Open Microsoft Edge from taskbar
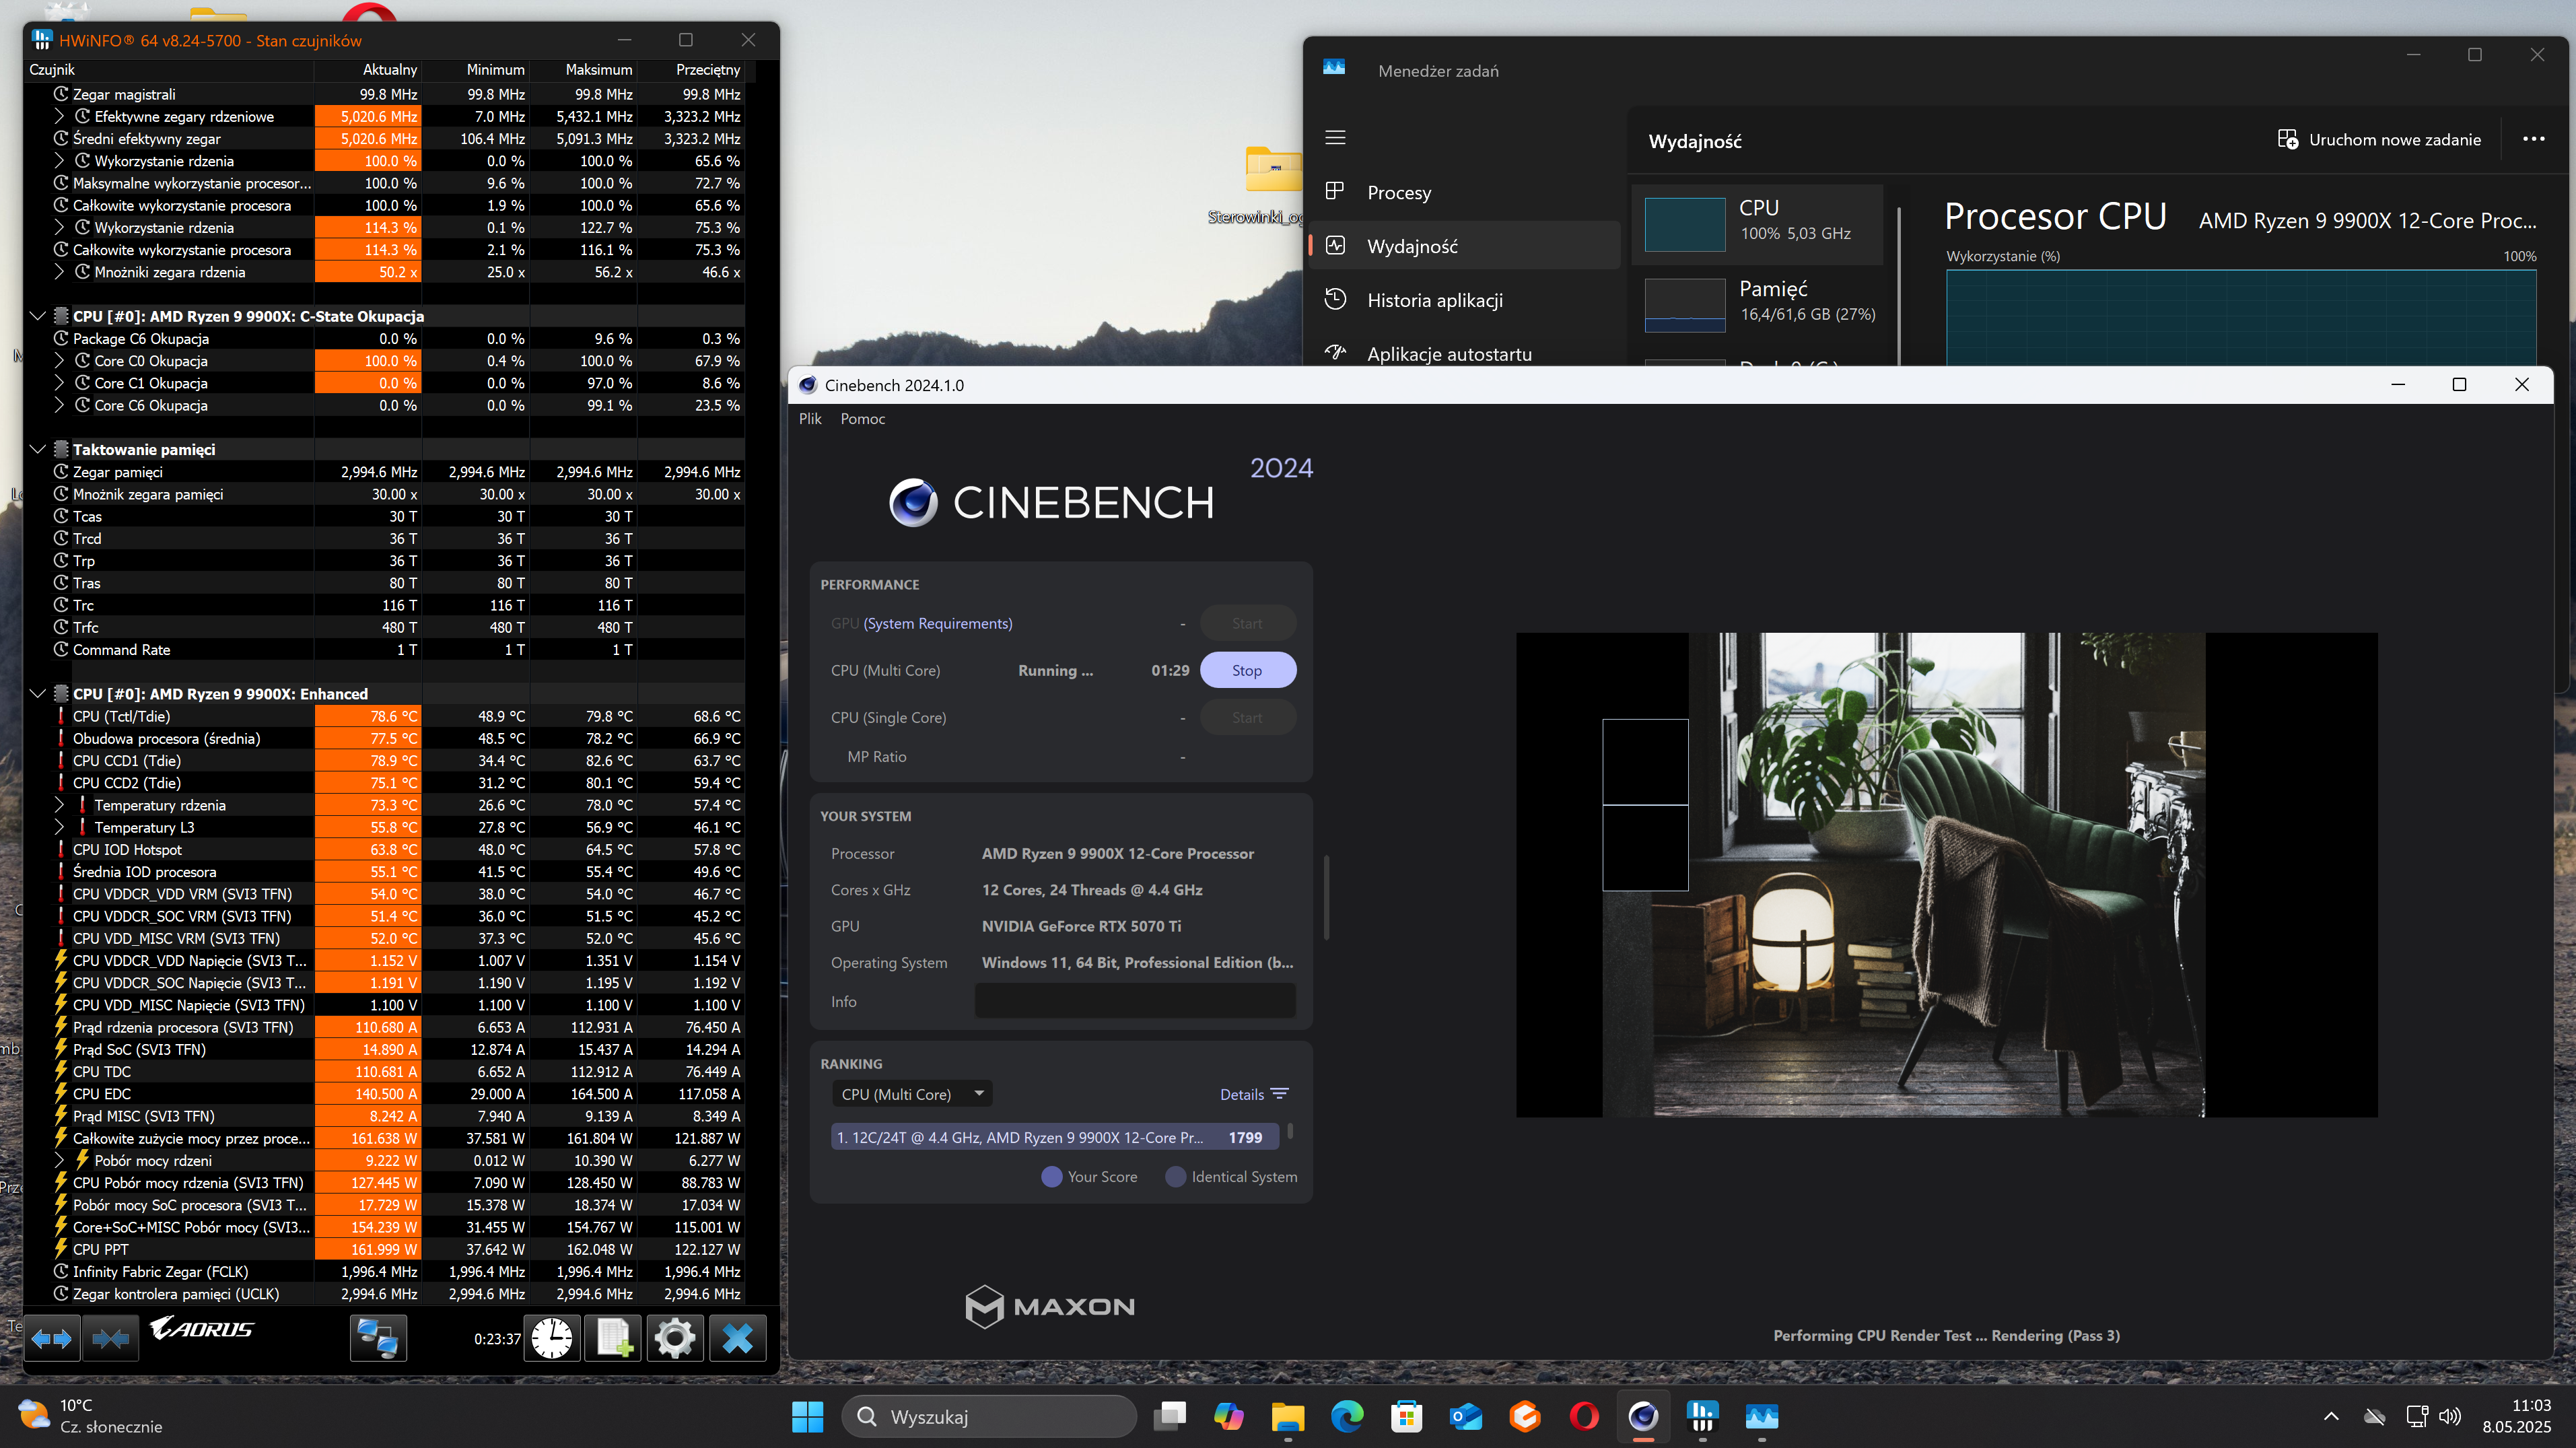Image resolution: width=2576 pixels, height=1448 pixels. click(x=1347, y=1416)
